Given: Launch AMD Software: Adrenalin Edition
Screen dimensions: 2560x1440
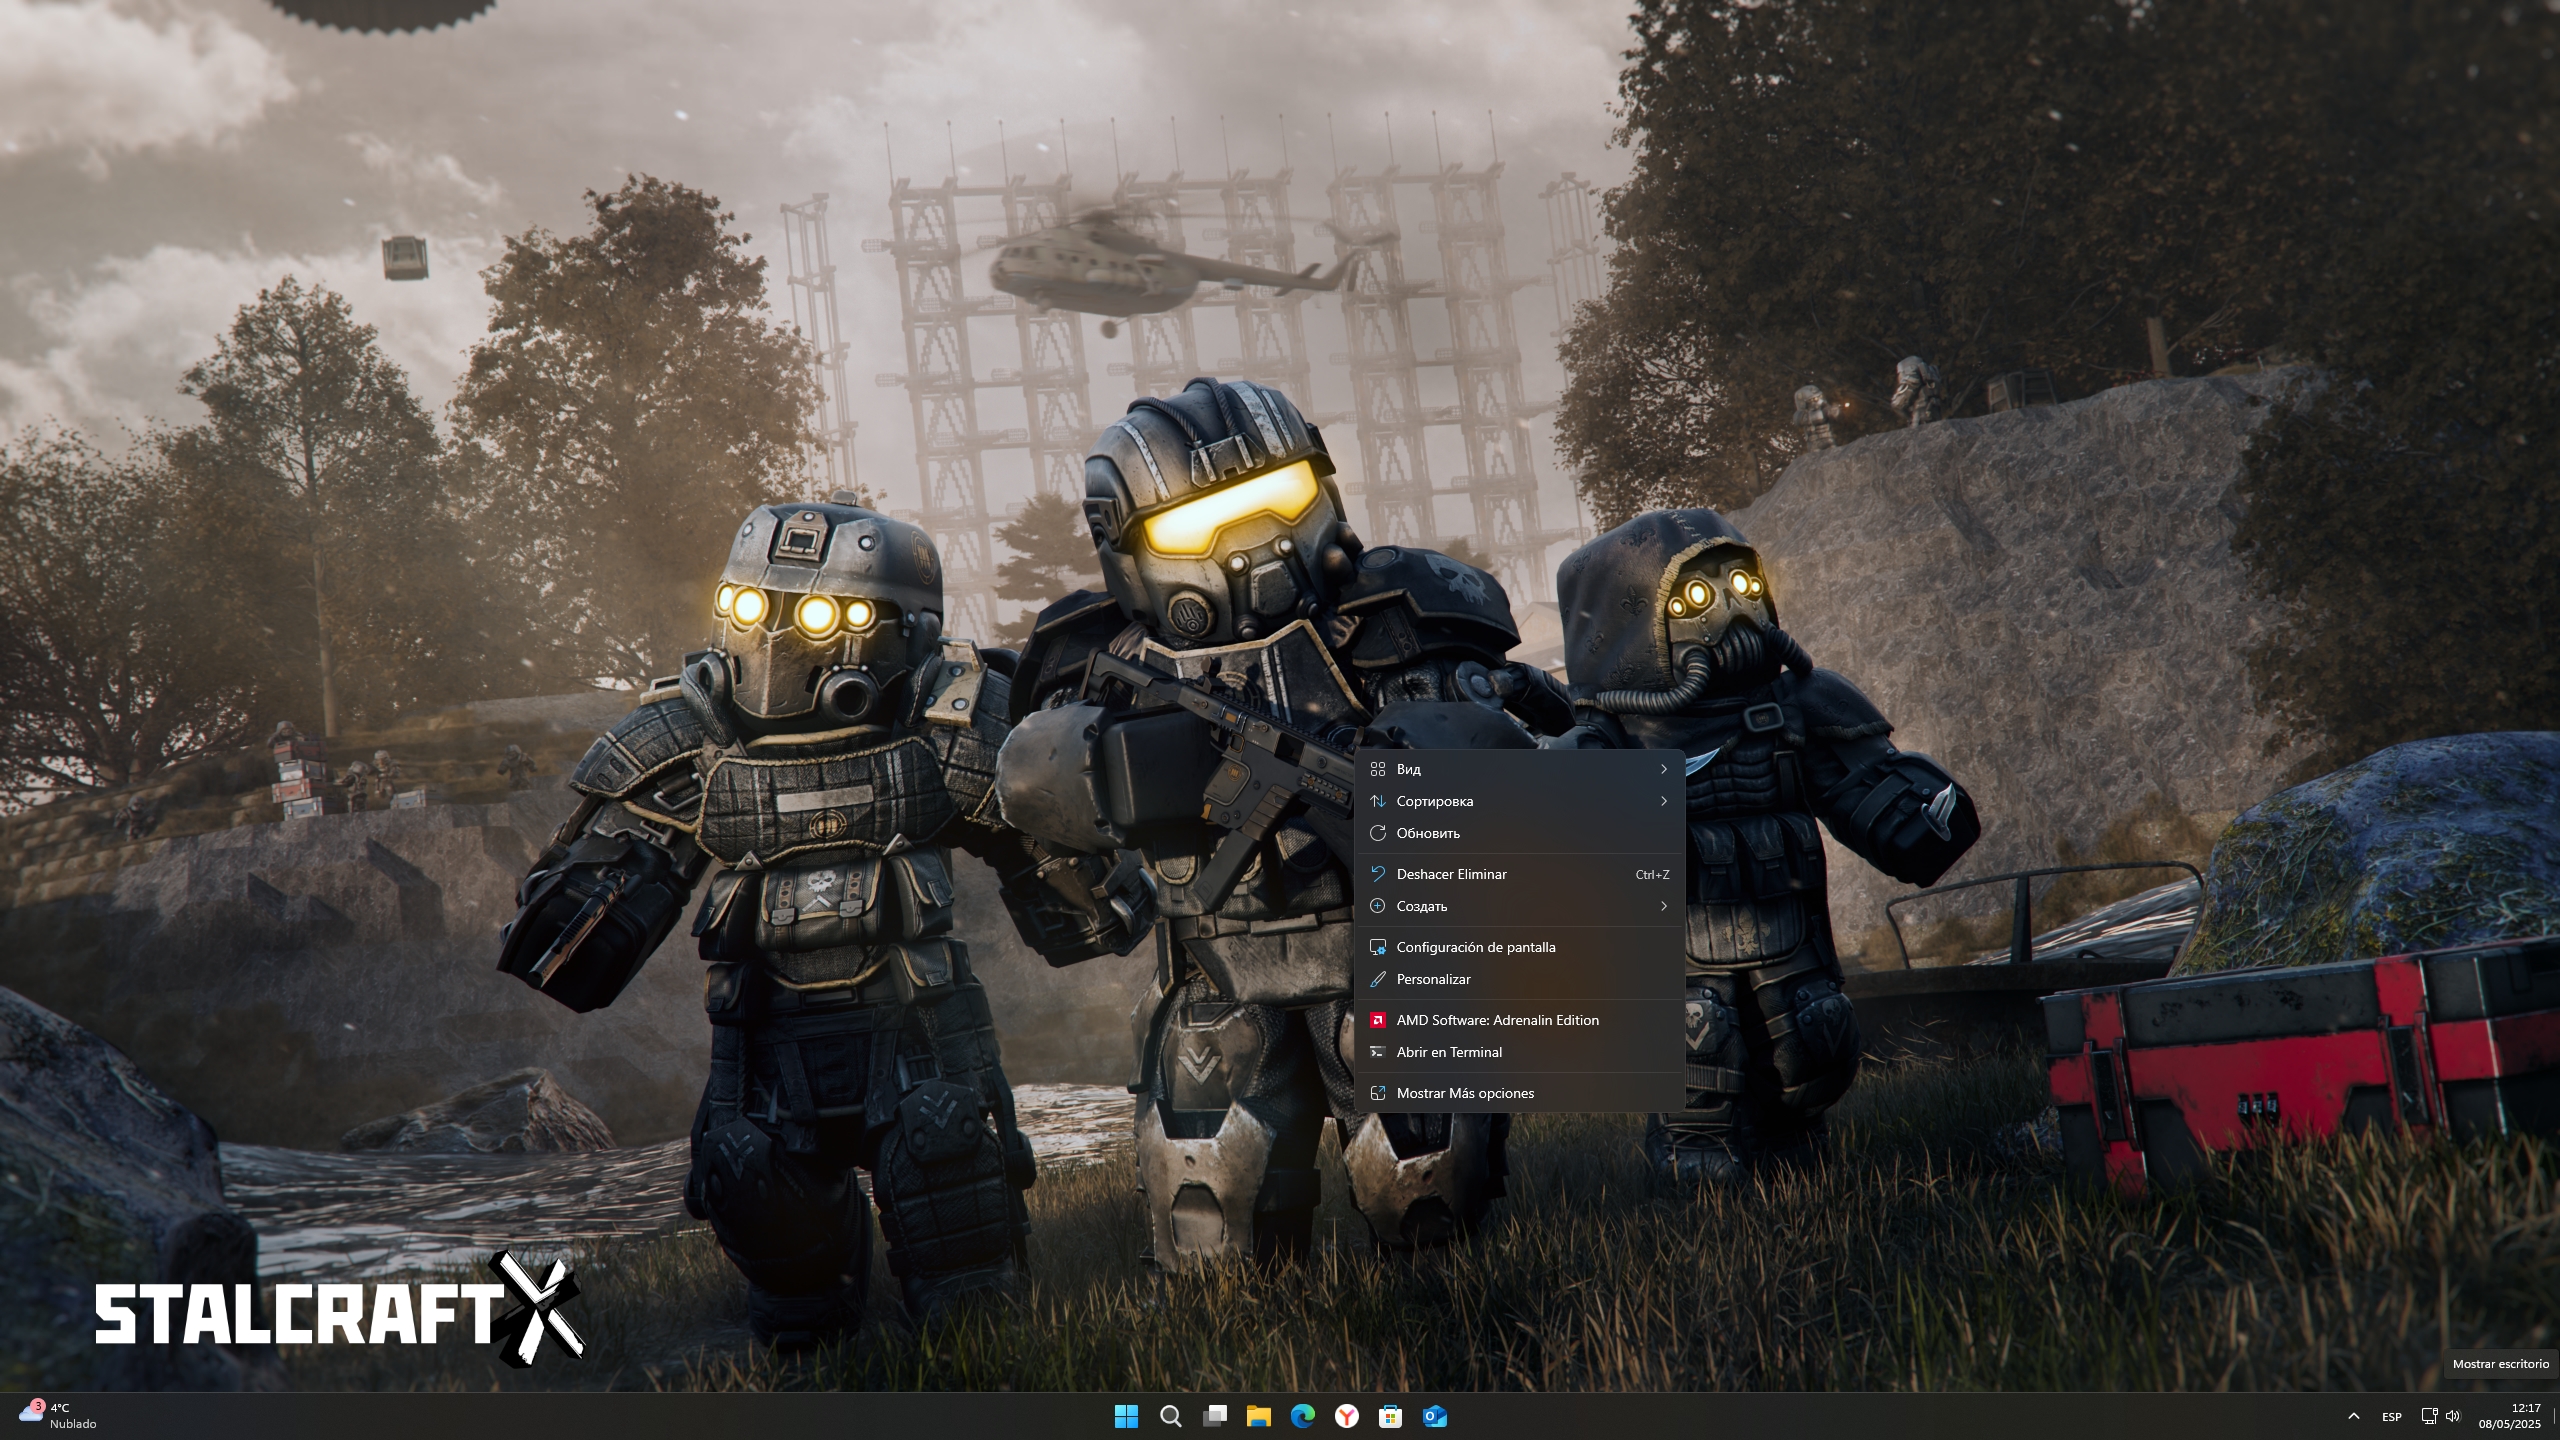Looking at the screenshot, I should pyautogui.click(x=1519, y=1020).
